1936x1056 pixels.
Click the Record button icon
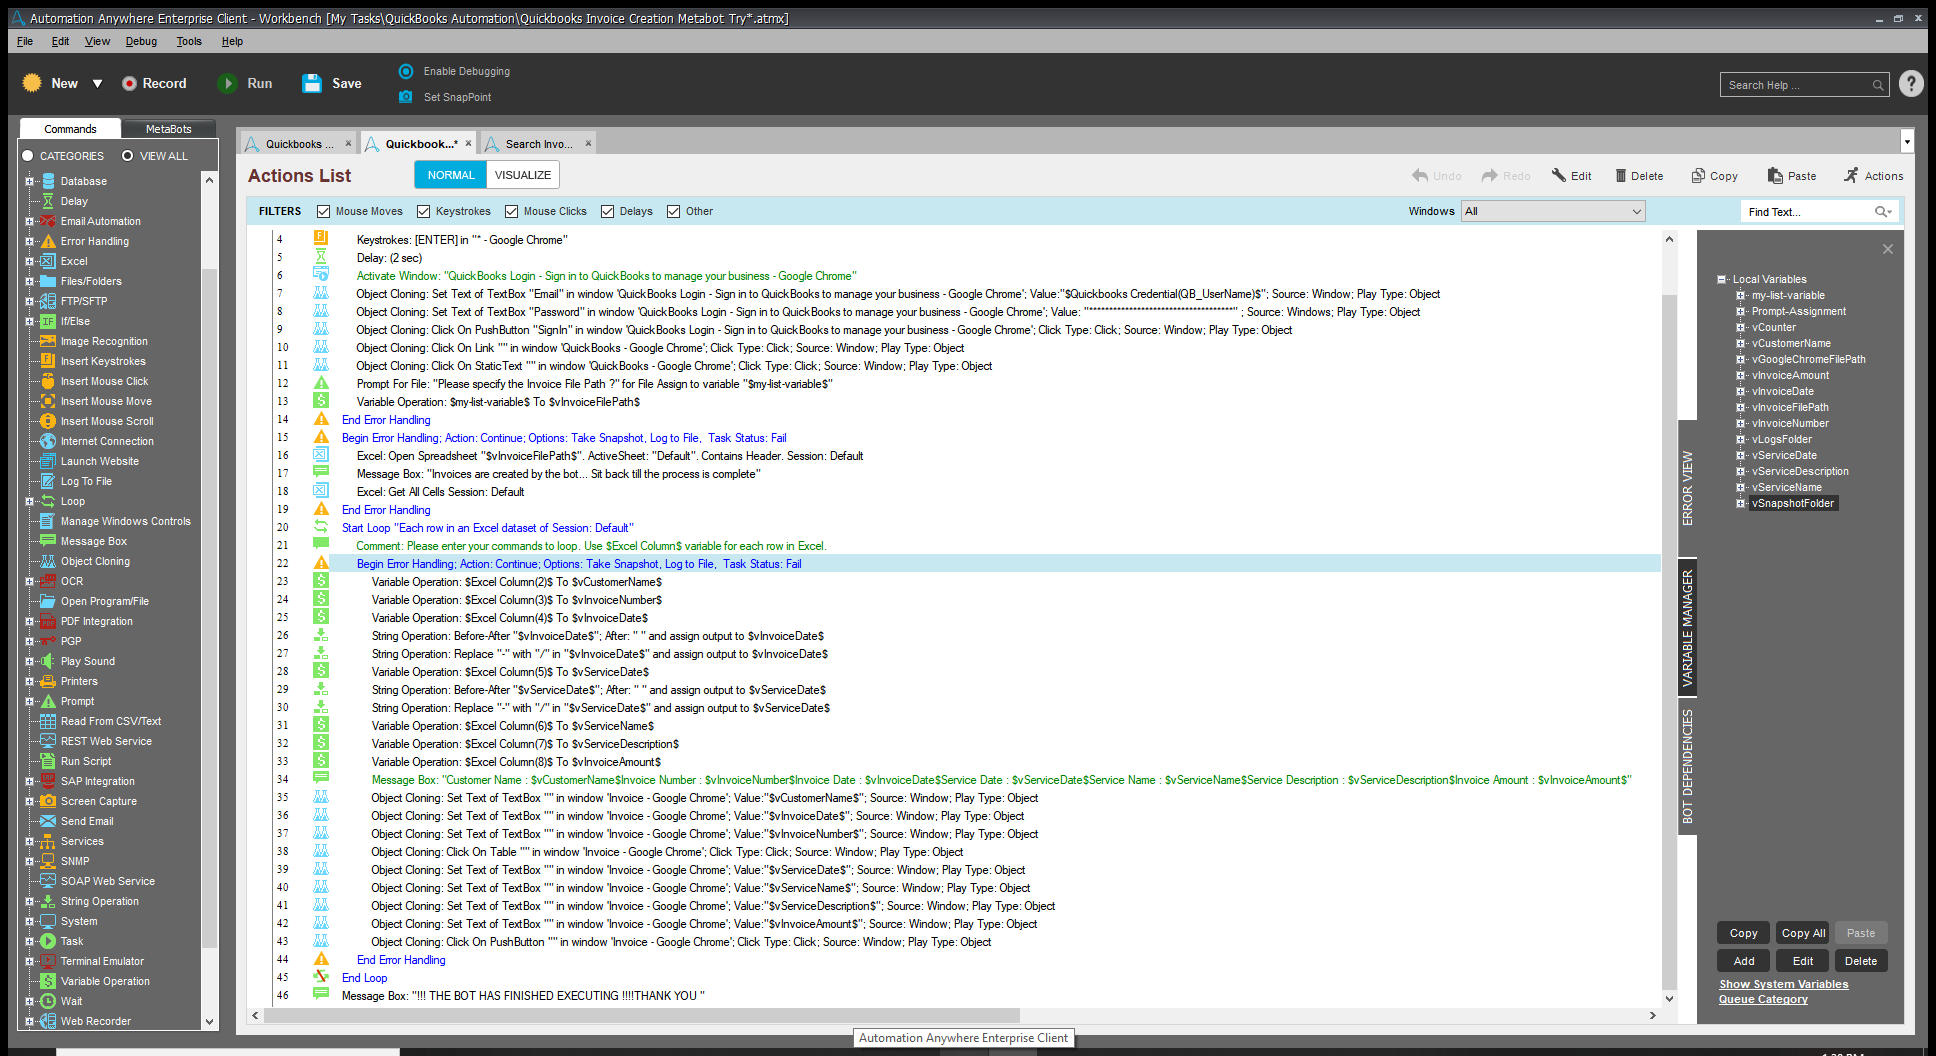[x=129, y=84]
